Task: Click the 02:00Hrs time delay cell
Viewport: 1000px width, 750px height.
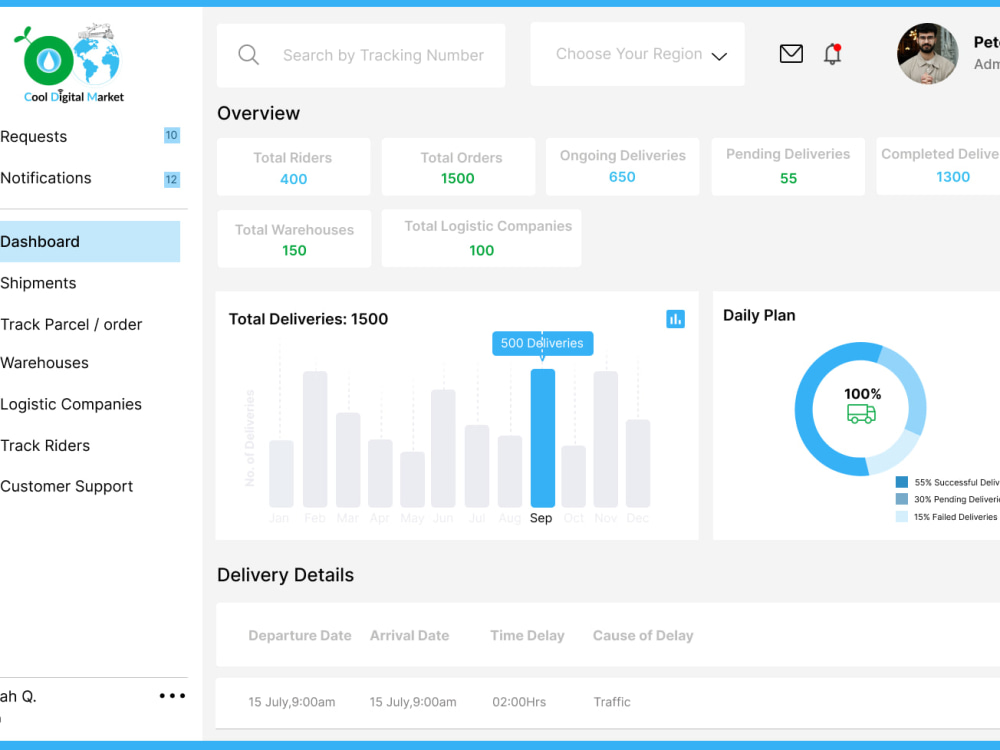Action: tap(519, 702)
